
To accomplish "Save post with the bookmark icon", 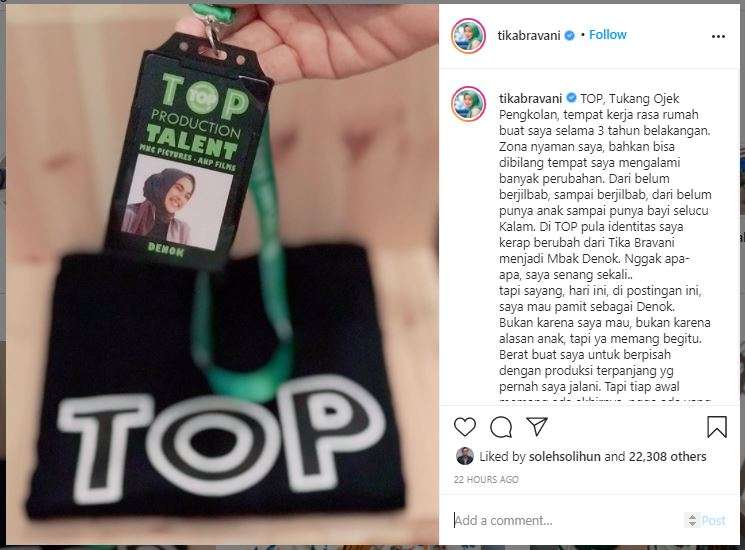I will (x=716, y=427).
